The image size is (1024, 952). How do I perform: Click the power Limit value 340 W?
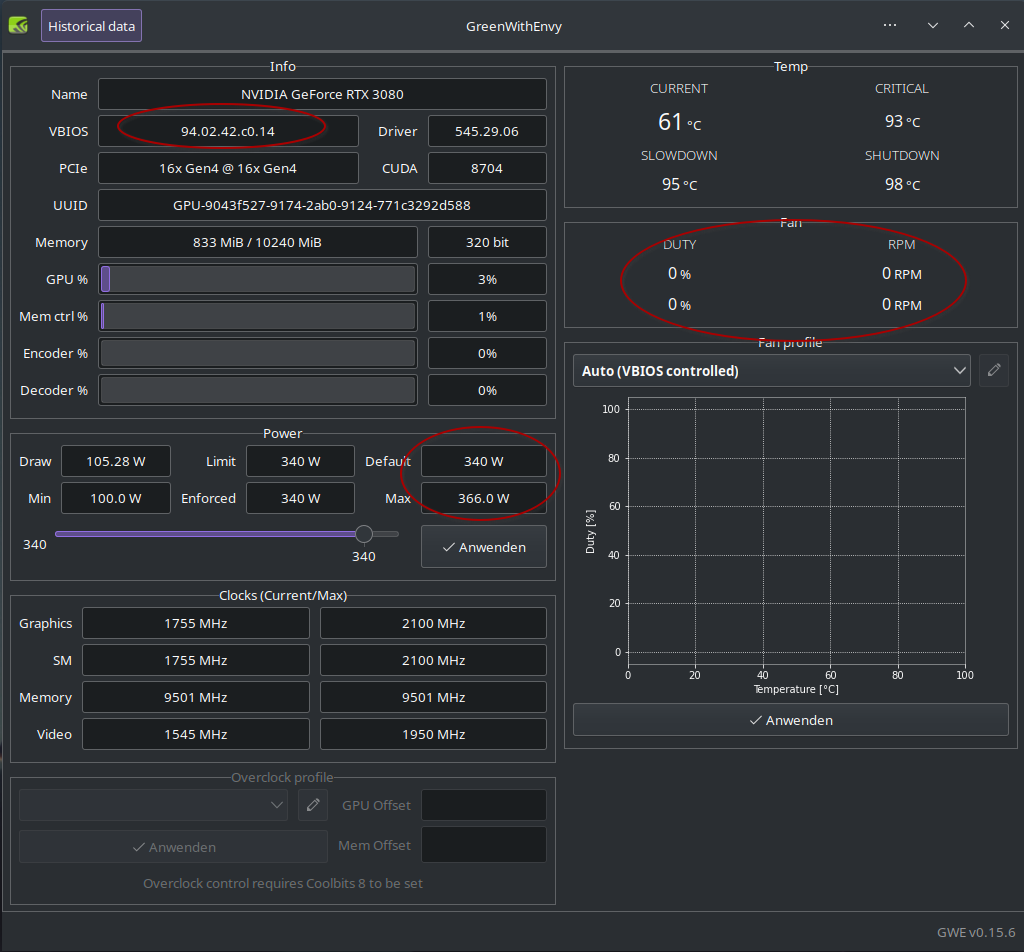click(x=300, y=461)
